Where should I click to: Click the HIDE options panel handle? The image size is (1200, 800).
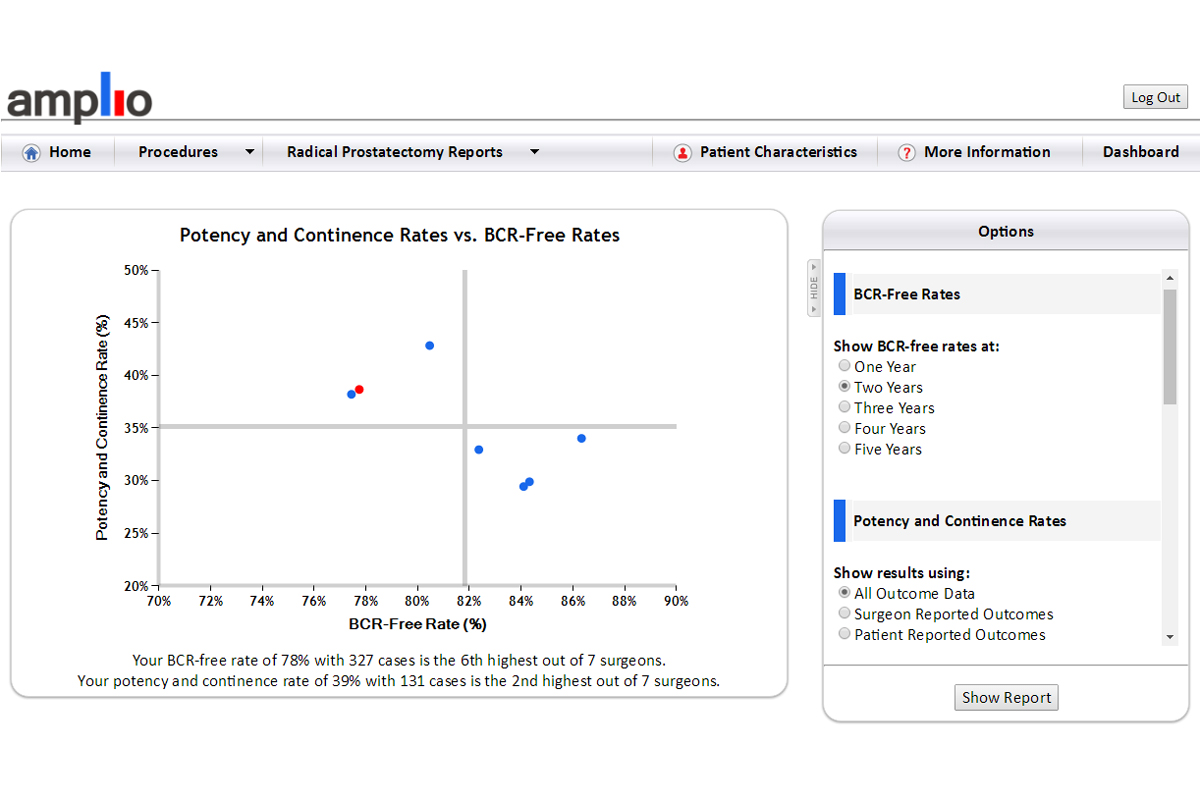click(x=814, y=288)
